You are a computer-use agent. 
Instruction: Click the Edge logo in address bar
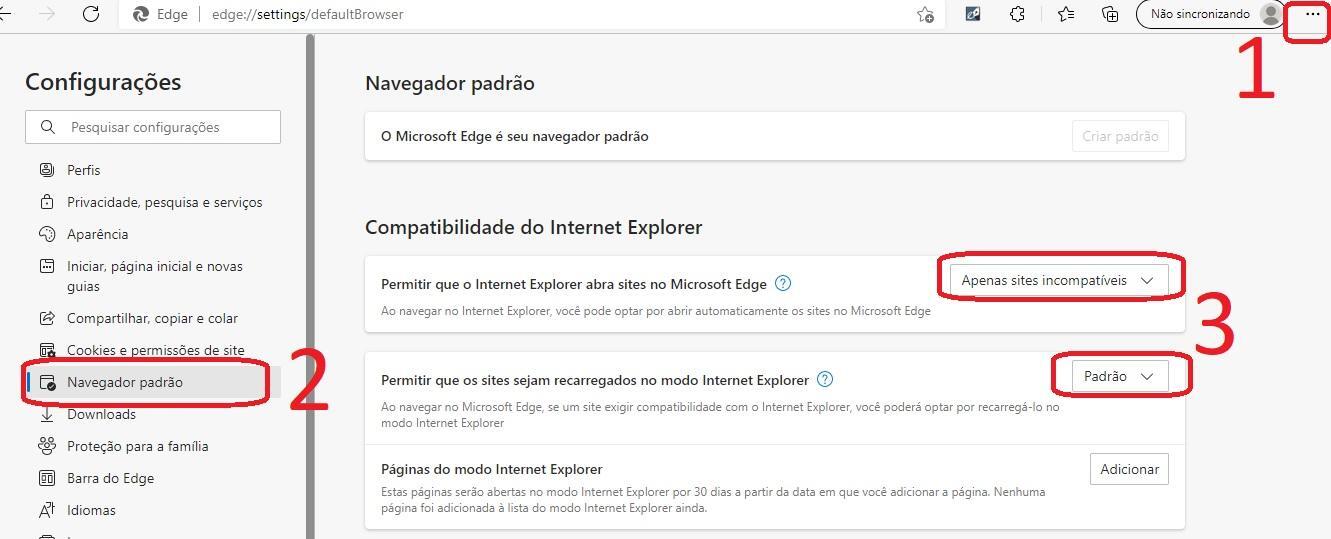tap(141, 14)
